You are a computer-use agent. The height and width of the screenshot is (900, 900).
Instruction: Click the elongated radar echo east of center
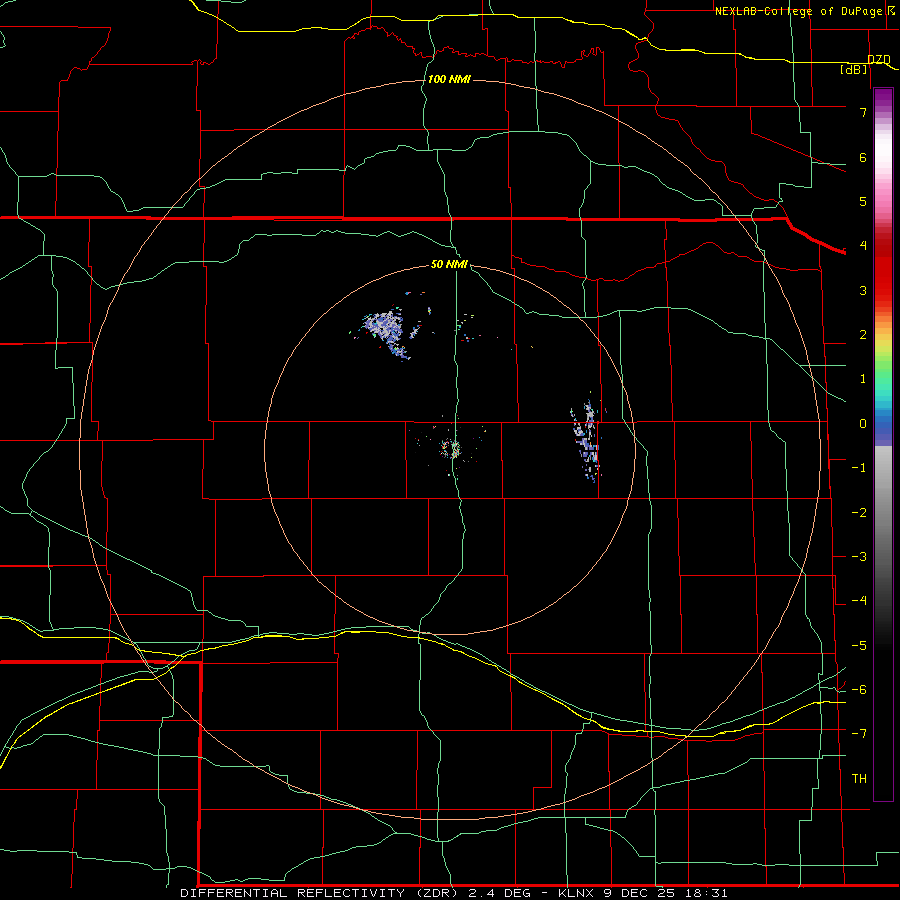[588, 439]
